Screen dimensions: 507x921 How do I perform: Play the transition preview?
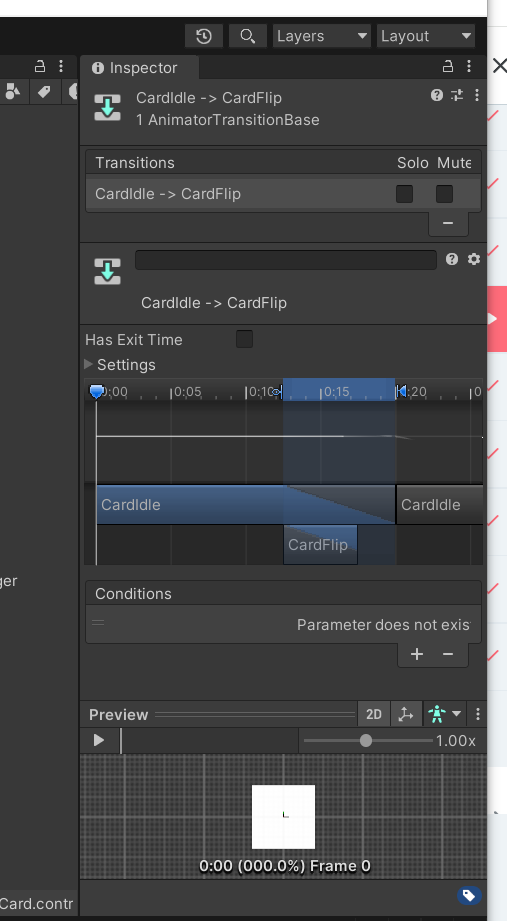(99, 740)
